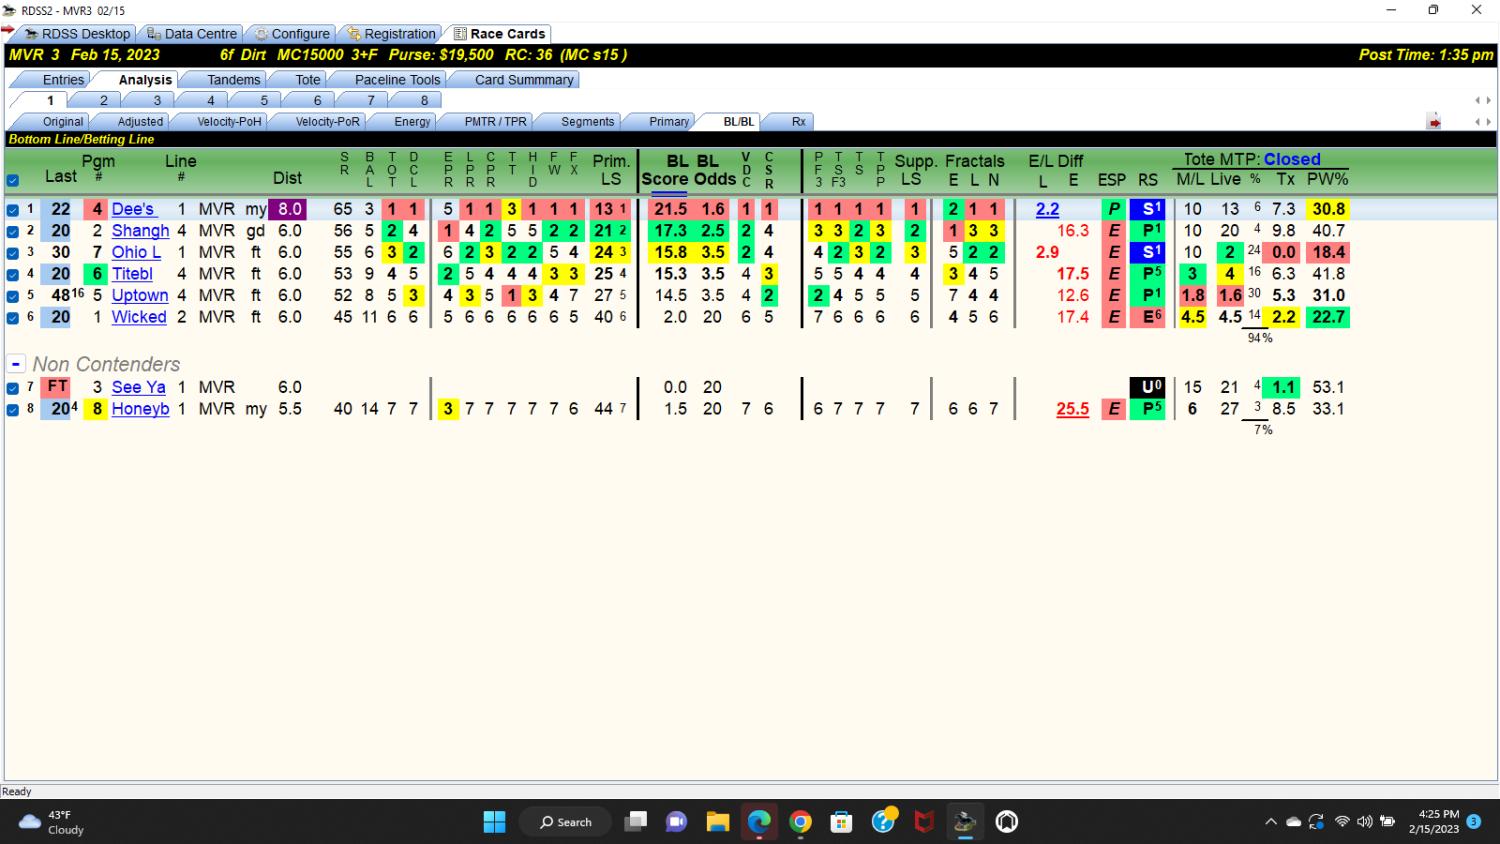The height and width of the screenshot is (844, 1500).
Task: Open Windows Start menu icon
Action: (494, 822)
